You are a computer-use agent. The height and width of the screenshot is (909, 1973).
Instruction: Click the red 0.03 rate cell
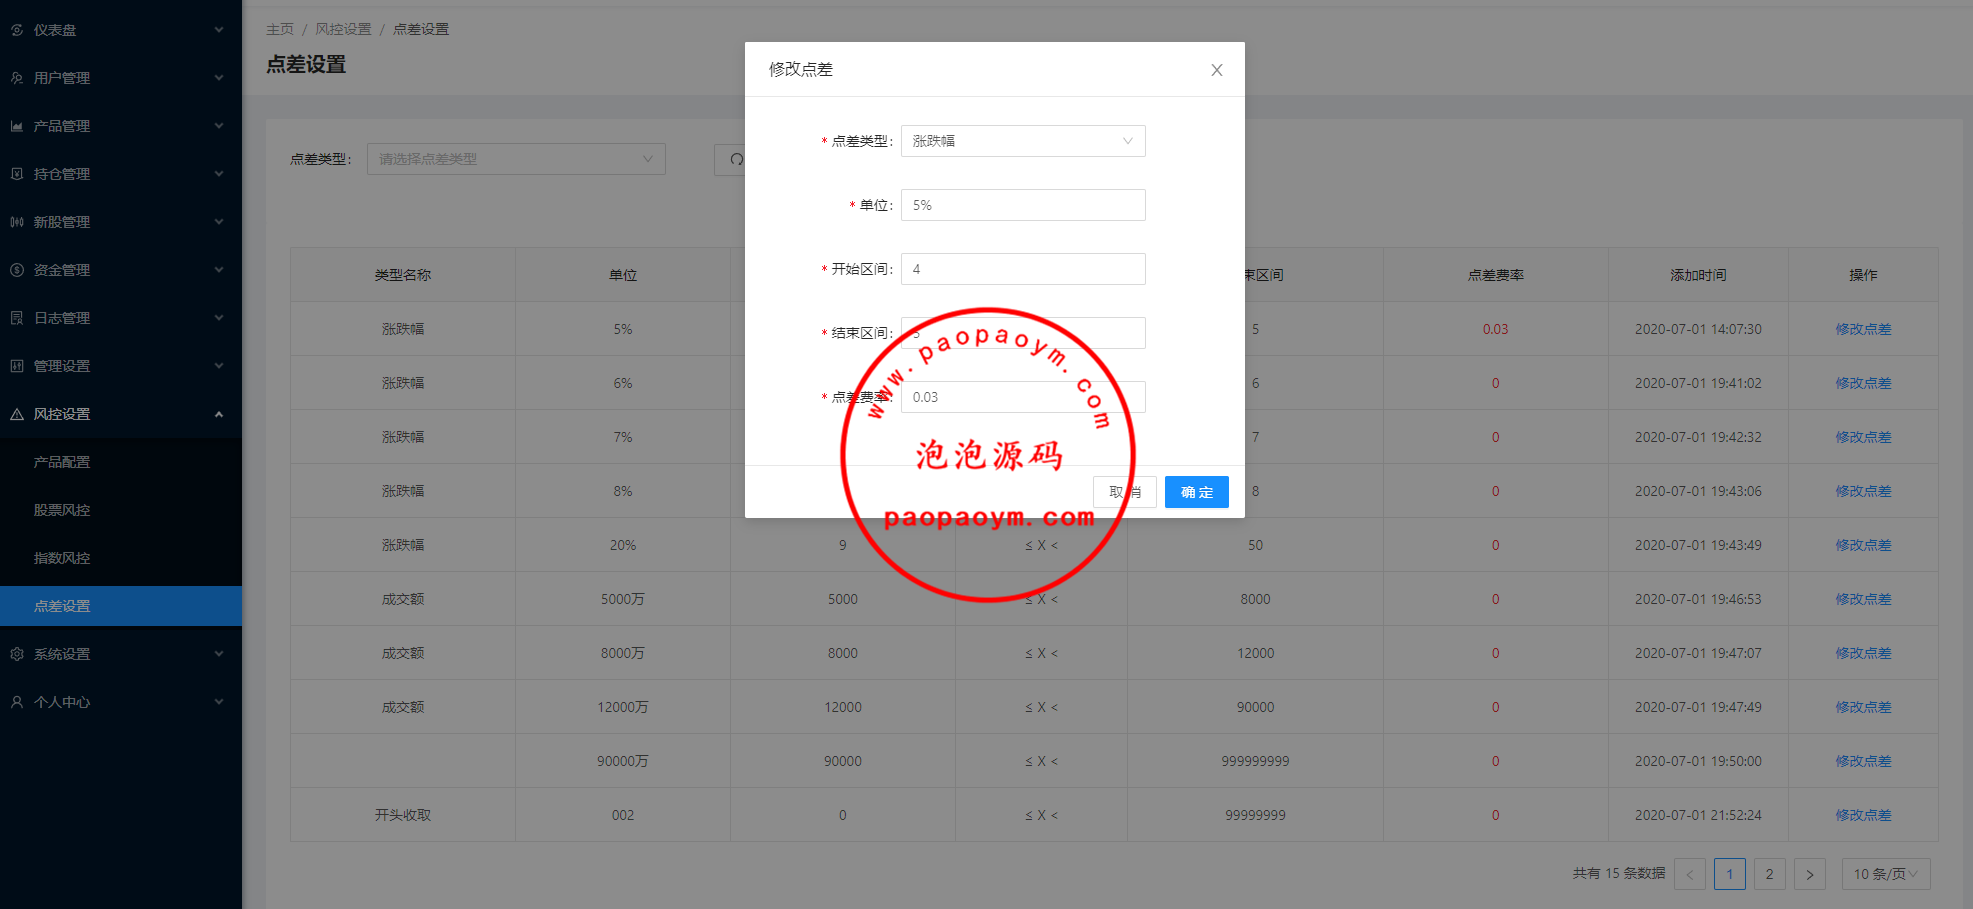1495,329
